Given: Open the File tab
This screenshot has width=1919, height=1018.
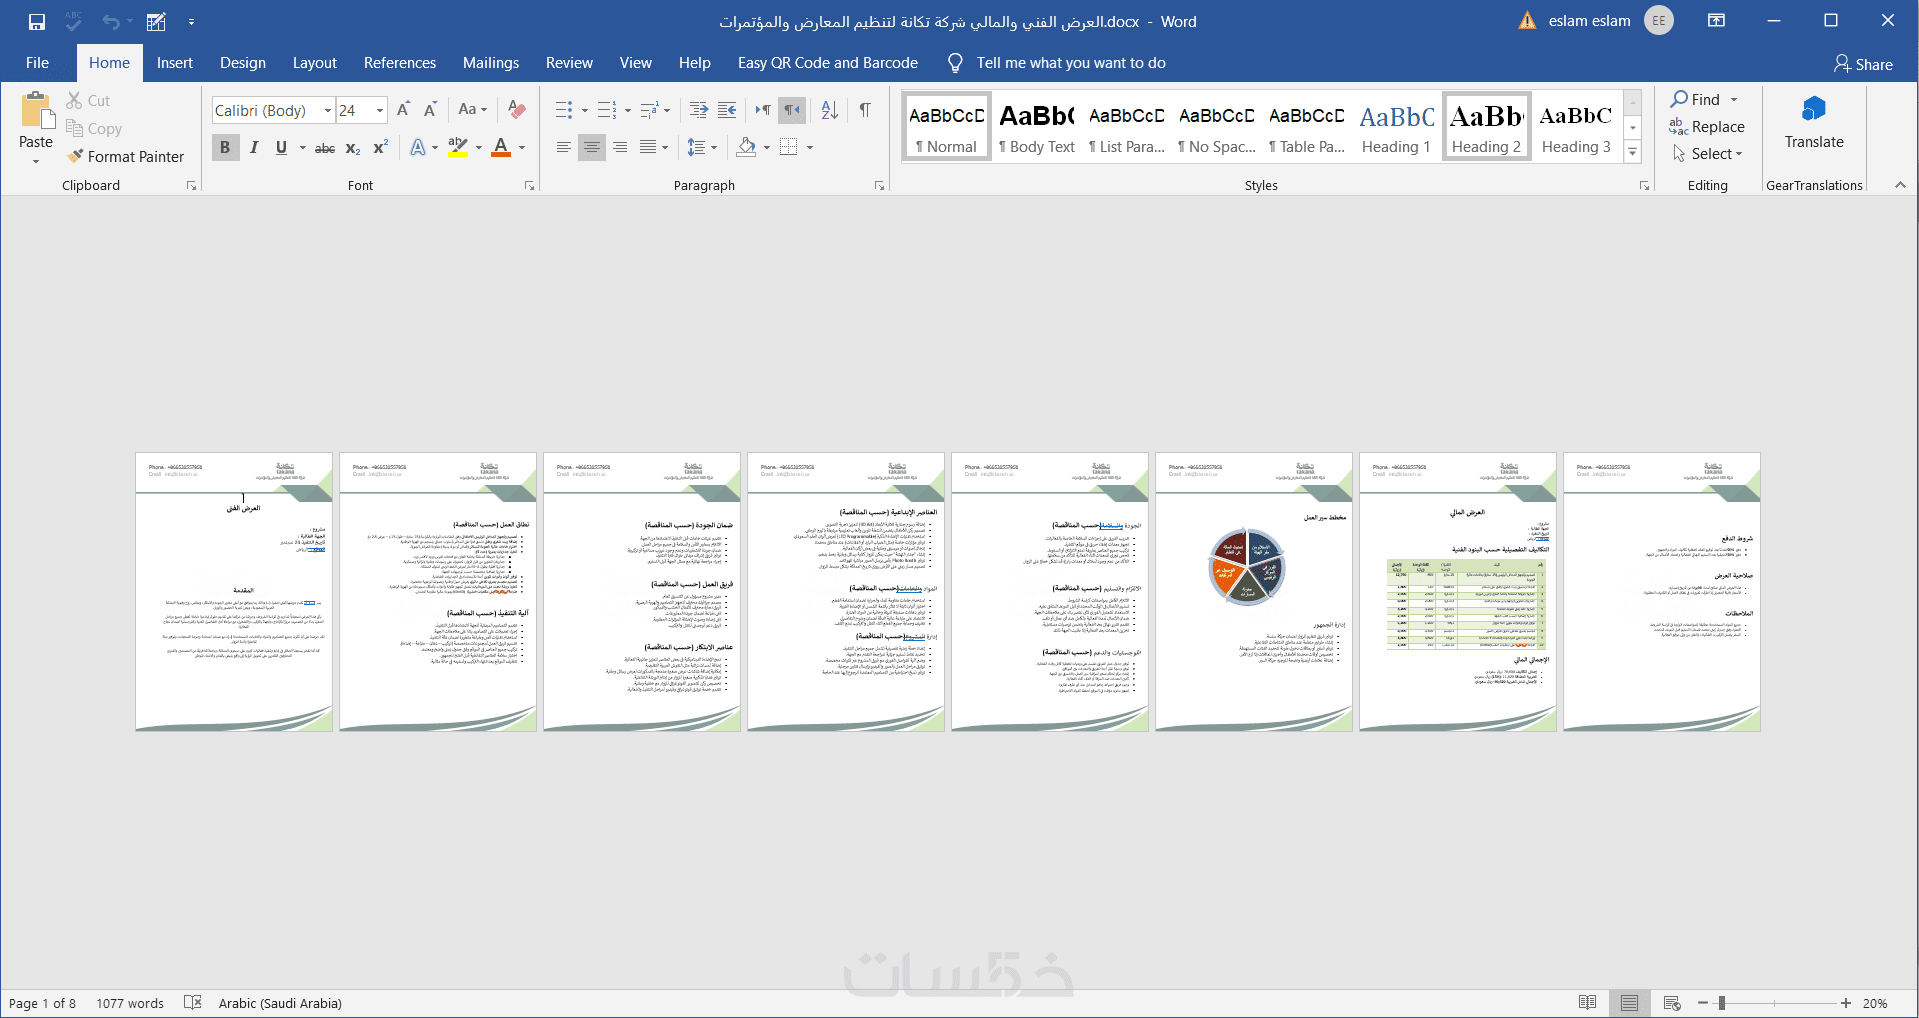Looking at the screenshot, I should coord(37,63).
